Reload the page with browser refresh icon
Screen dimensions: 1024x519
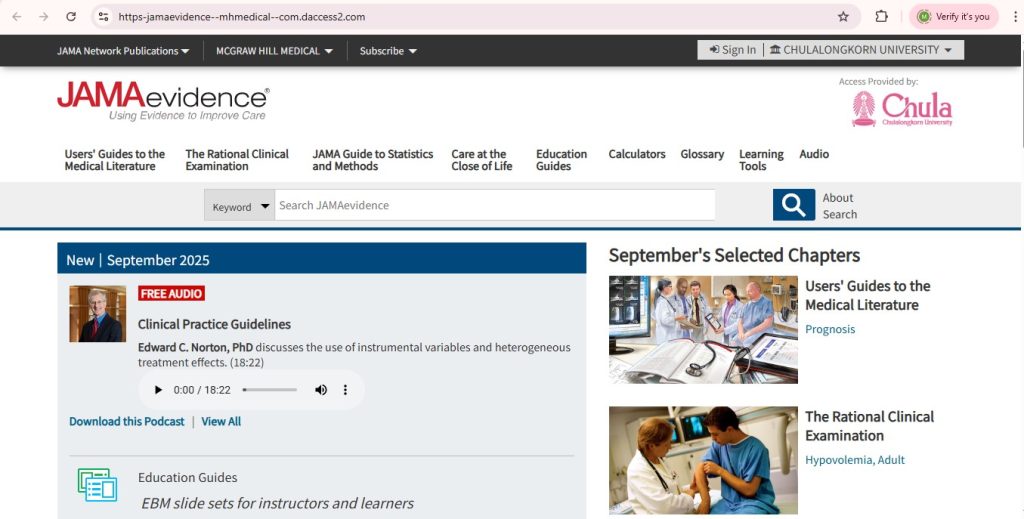click(71, 17)
